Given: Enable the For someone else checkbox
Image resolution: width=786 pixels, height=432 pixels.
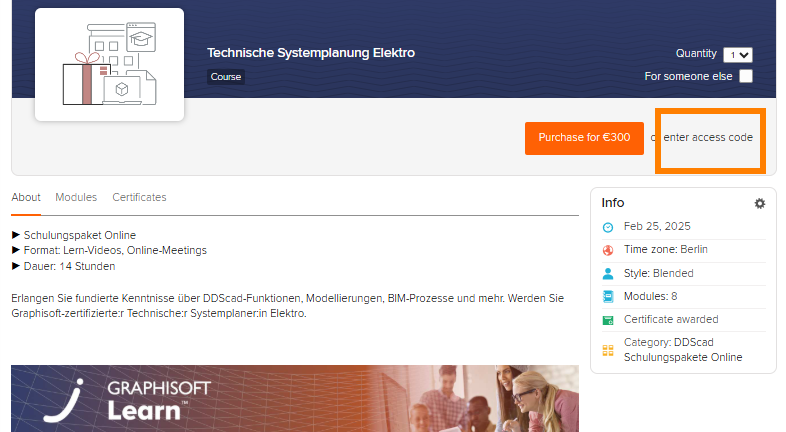Looking at the screenshot, I should [746, 76].
